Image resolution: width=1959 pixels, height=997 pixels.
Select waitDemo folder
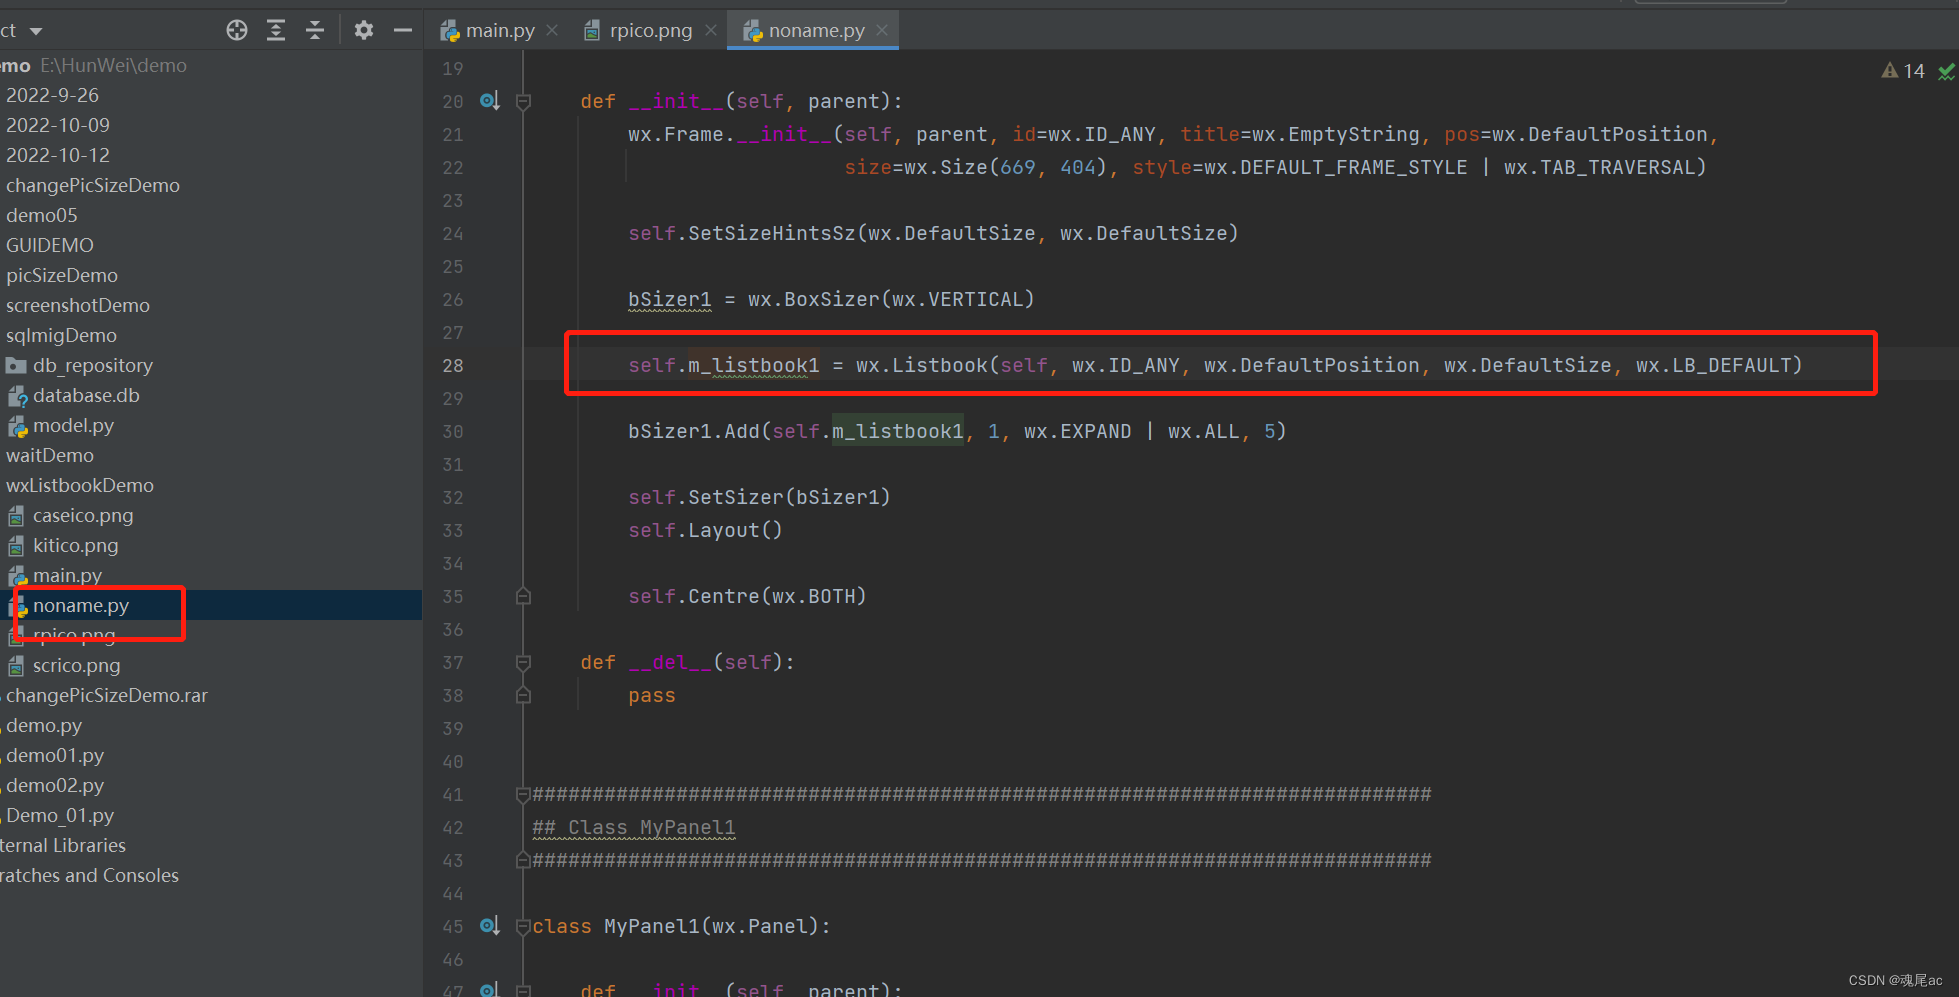click(x=50, y=455)
